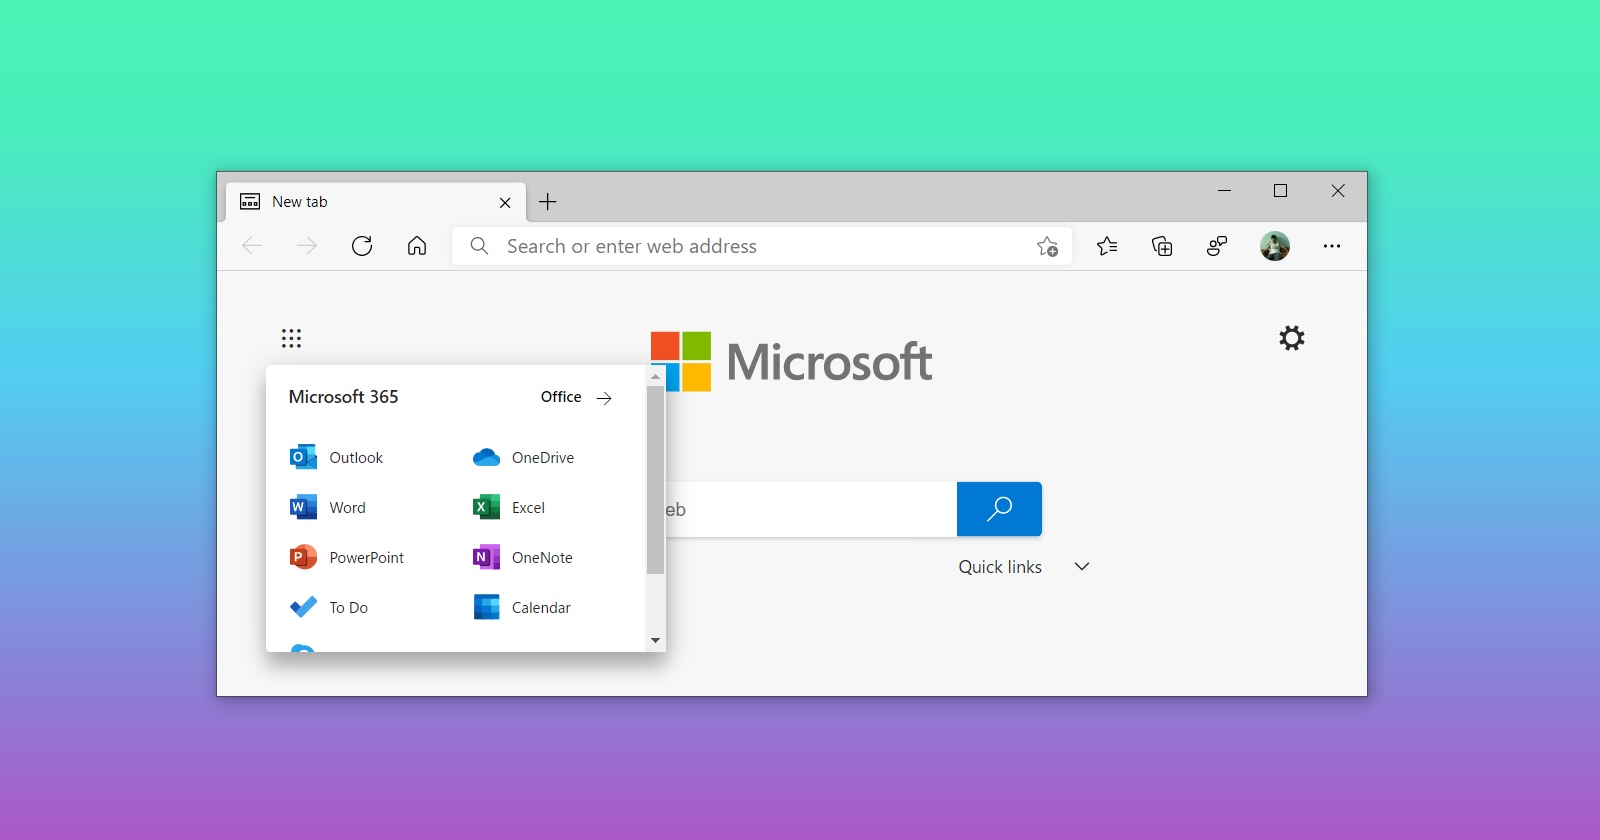Reload the page with the refresh button
The image size is (1600, 840).
[x=362, y=246]
